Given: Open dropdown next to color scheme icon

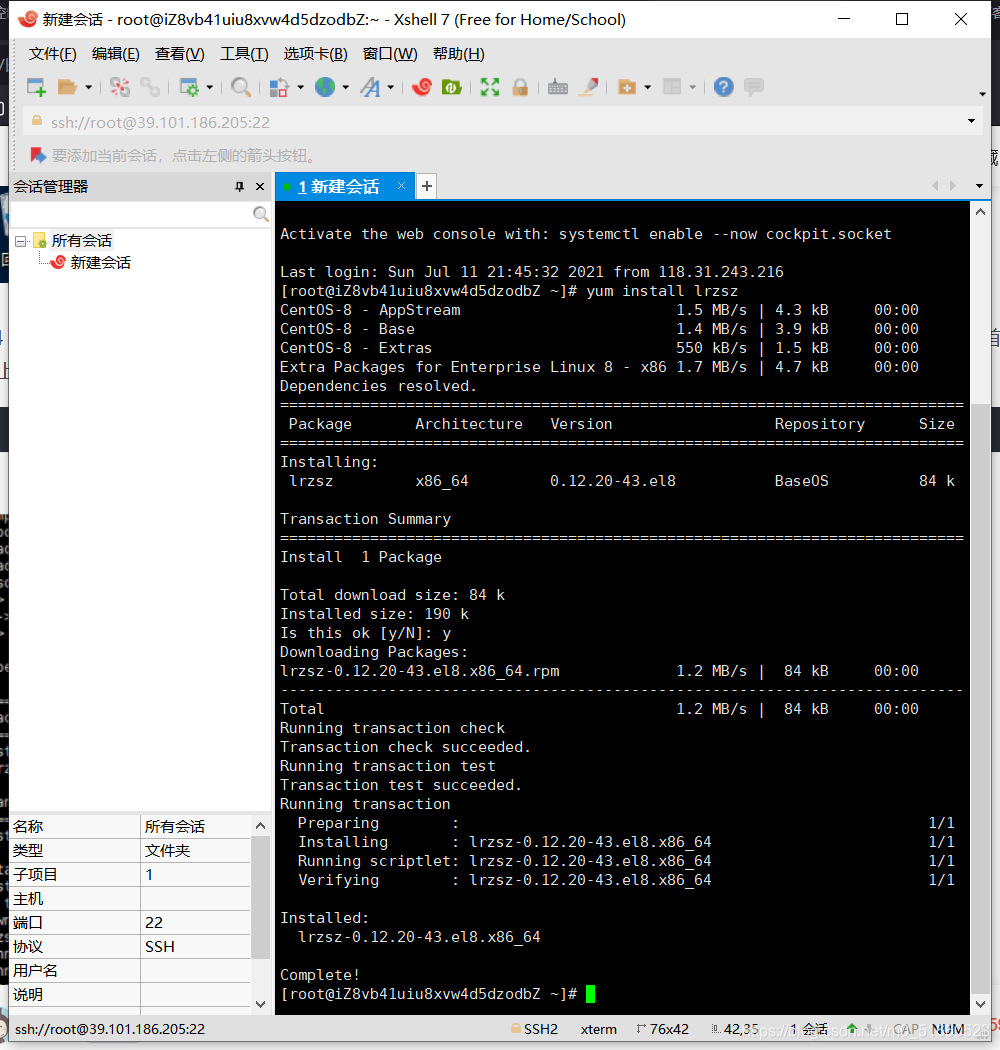Looking at the screenshot, I should pyautogui.click(x=300, y=87).
